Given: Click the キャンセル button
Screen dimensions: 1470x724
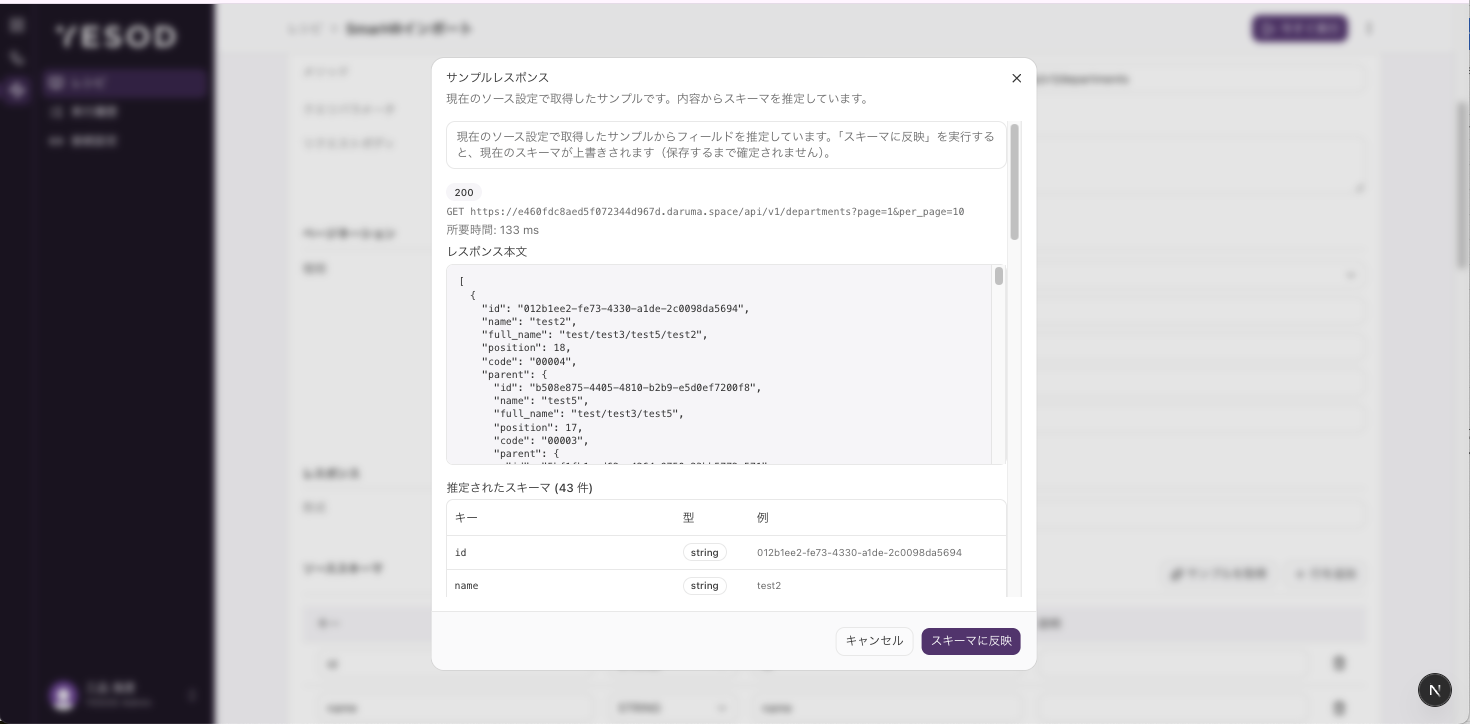Looking at the screenshot, I should [874, 641].
